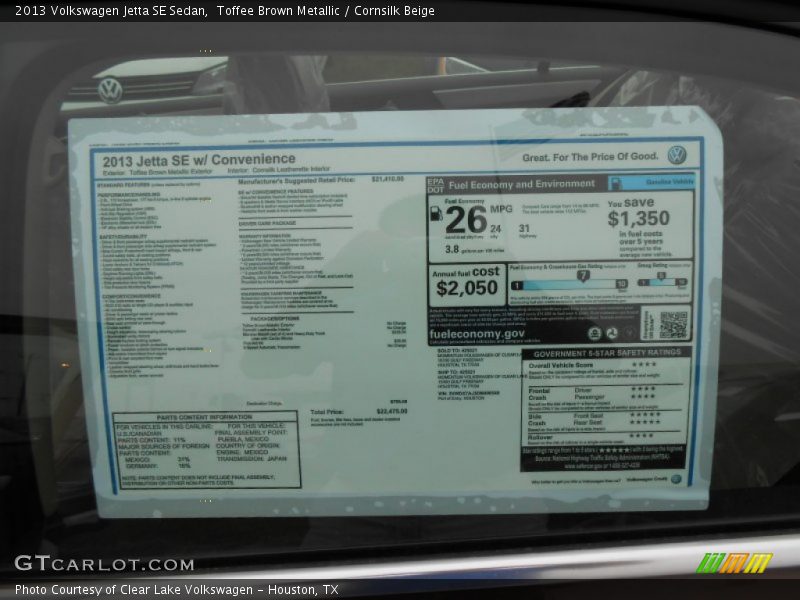Click the gas pump icon in Gasoline Vehicle banner

click(x=616, y=183)
